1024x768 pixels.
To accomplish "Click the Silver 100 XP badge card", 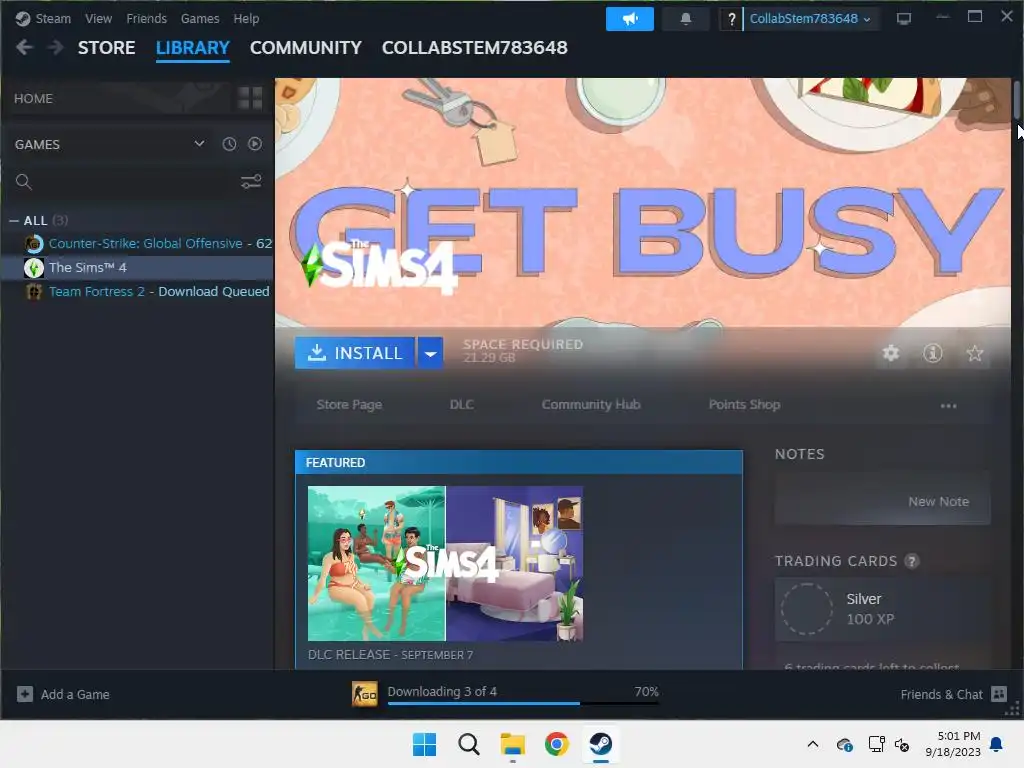I will point(882,609).
